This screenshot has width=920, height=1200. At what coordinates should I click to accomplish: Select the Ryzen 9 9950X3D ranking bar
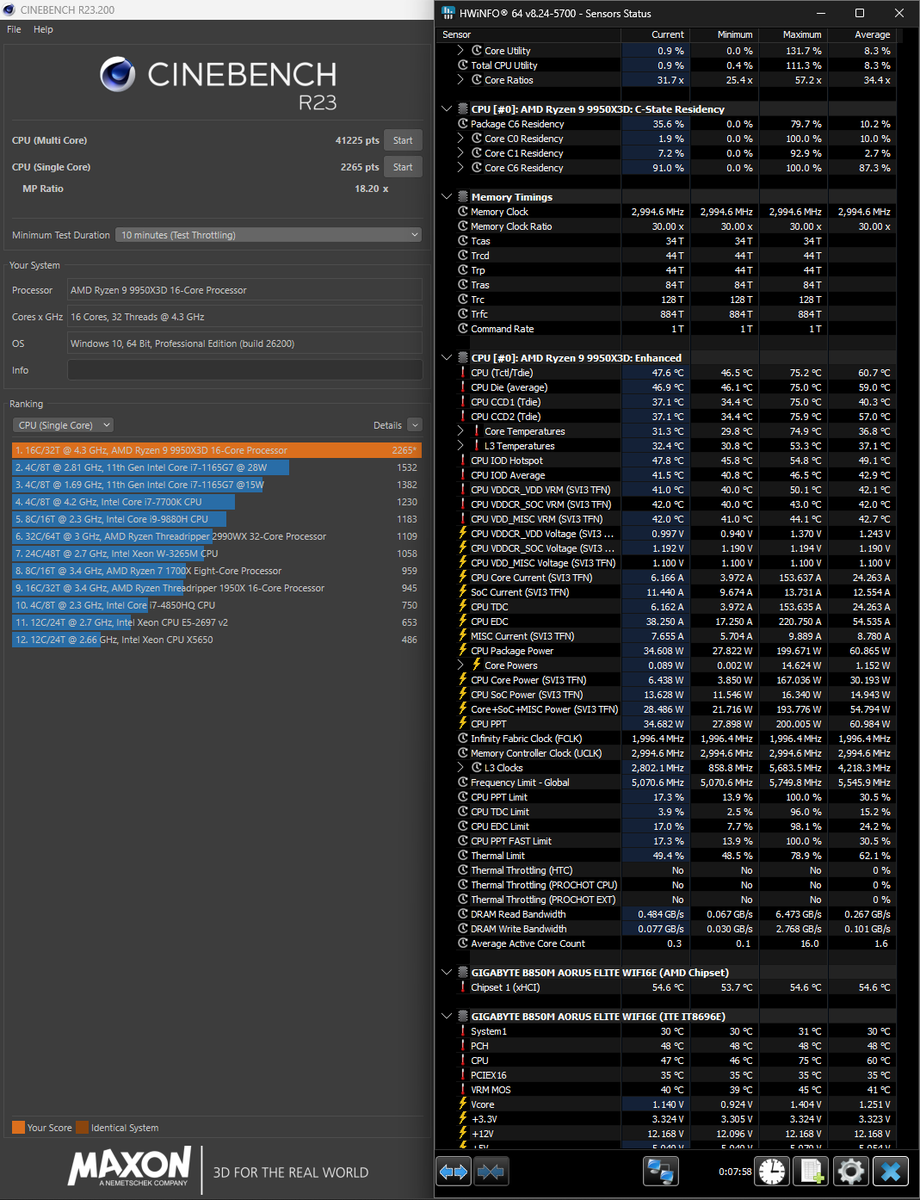217,450
